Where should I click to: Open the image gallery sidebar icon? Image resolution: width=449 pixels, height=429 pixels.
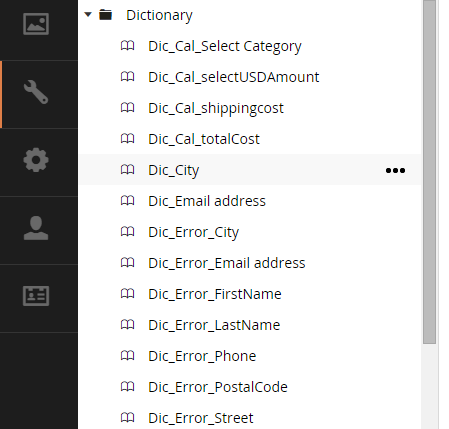tap(36, 24)
